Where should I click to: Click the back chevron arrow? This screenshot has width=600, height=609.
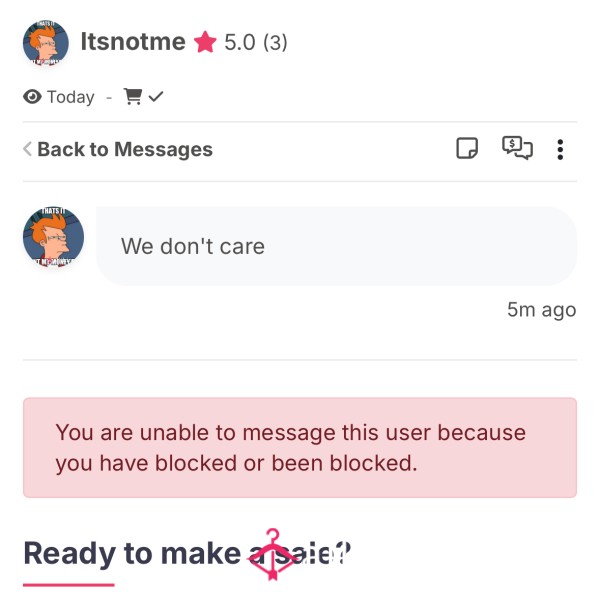tap(27, 149)
